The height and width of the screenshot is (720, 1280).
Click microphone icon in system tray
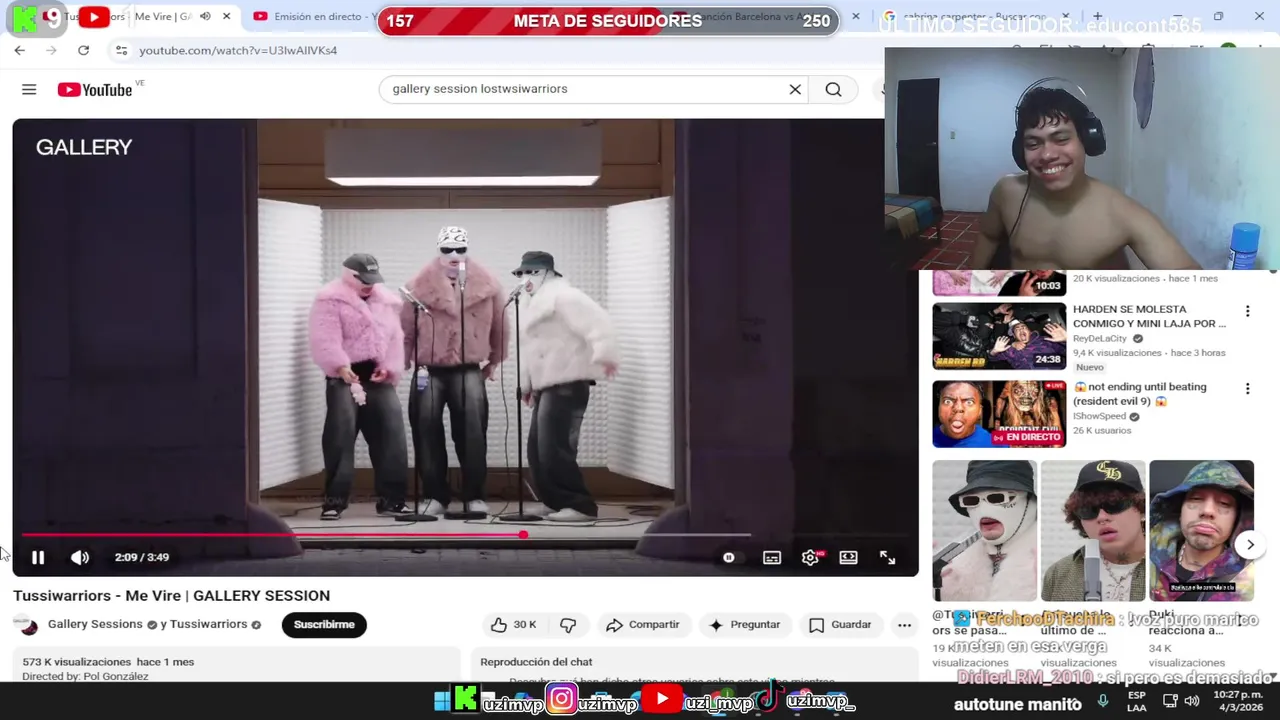click(1103, 701)
